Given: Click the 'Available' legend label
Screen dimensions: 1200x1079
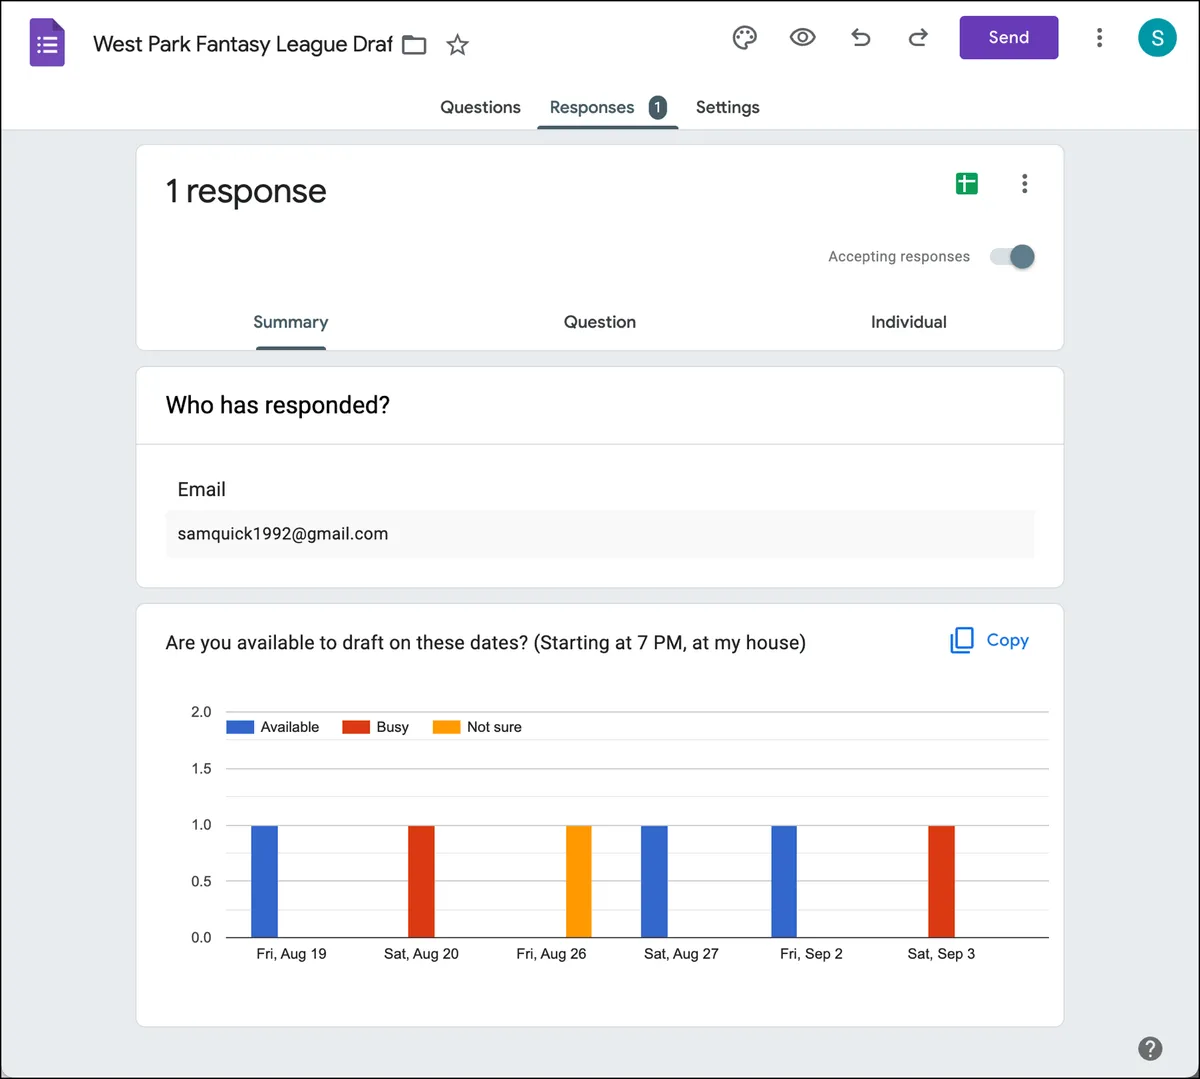Looking at the screenshot, I should 290,727.
